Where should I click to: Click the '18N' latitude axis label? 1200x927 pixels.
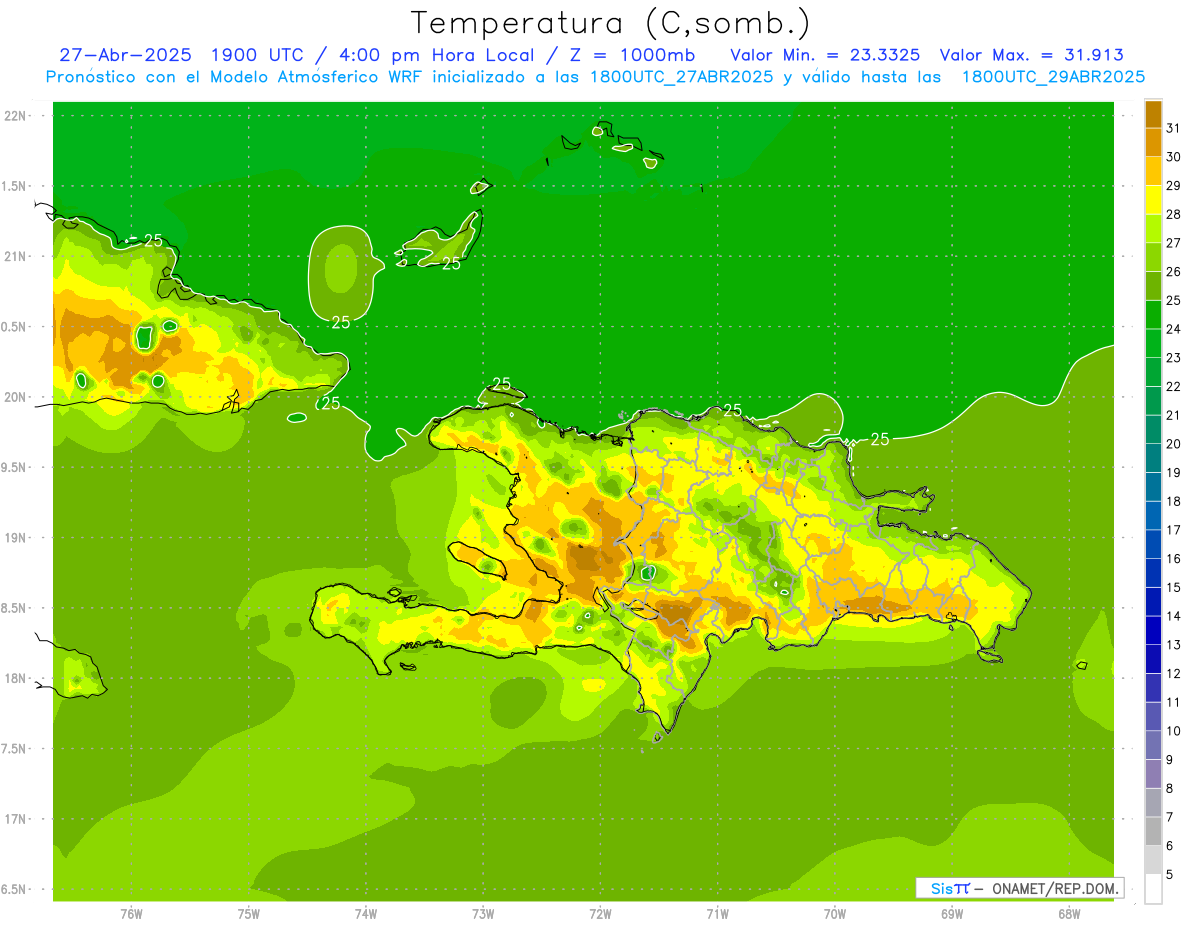[x=17, y=679]
